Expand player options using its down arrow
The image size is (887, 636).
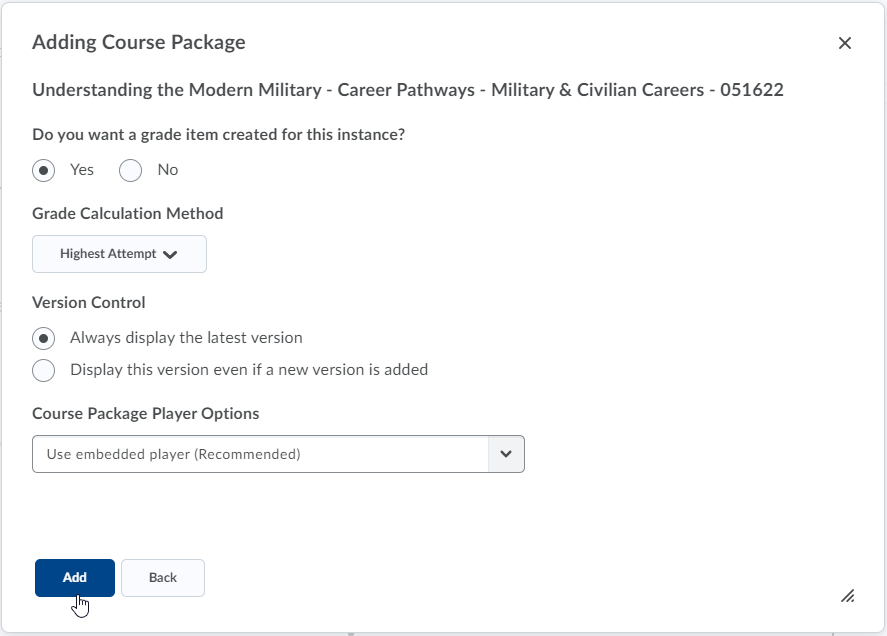point(506,454)
